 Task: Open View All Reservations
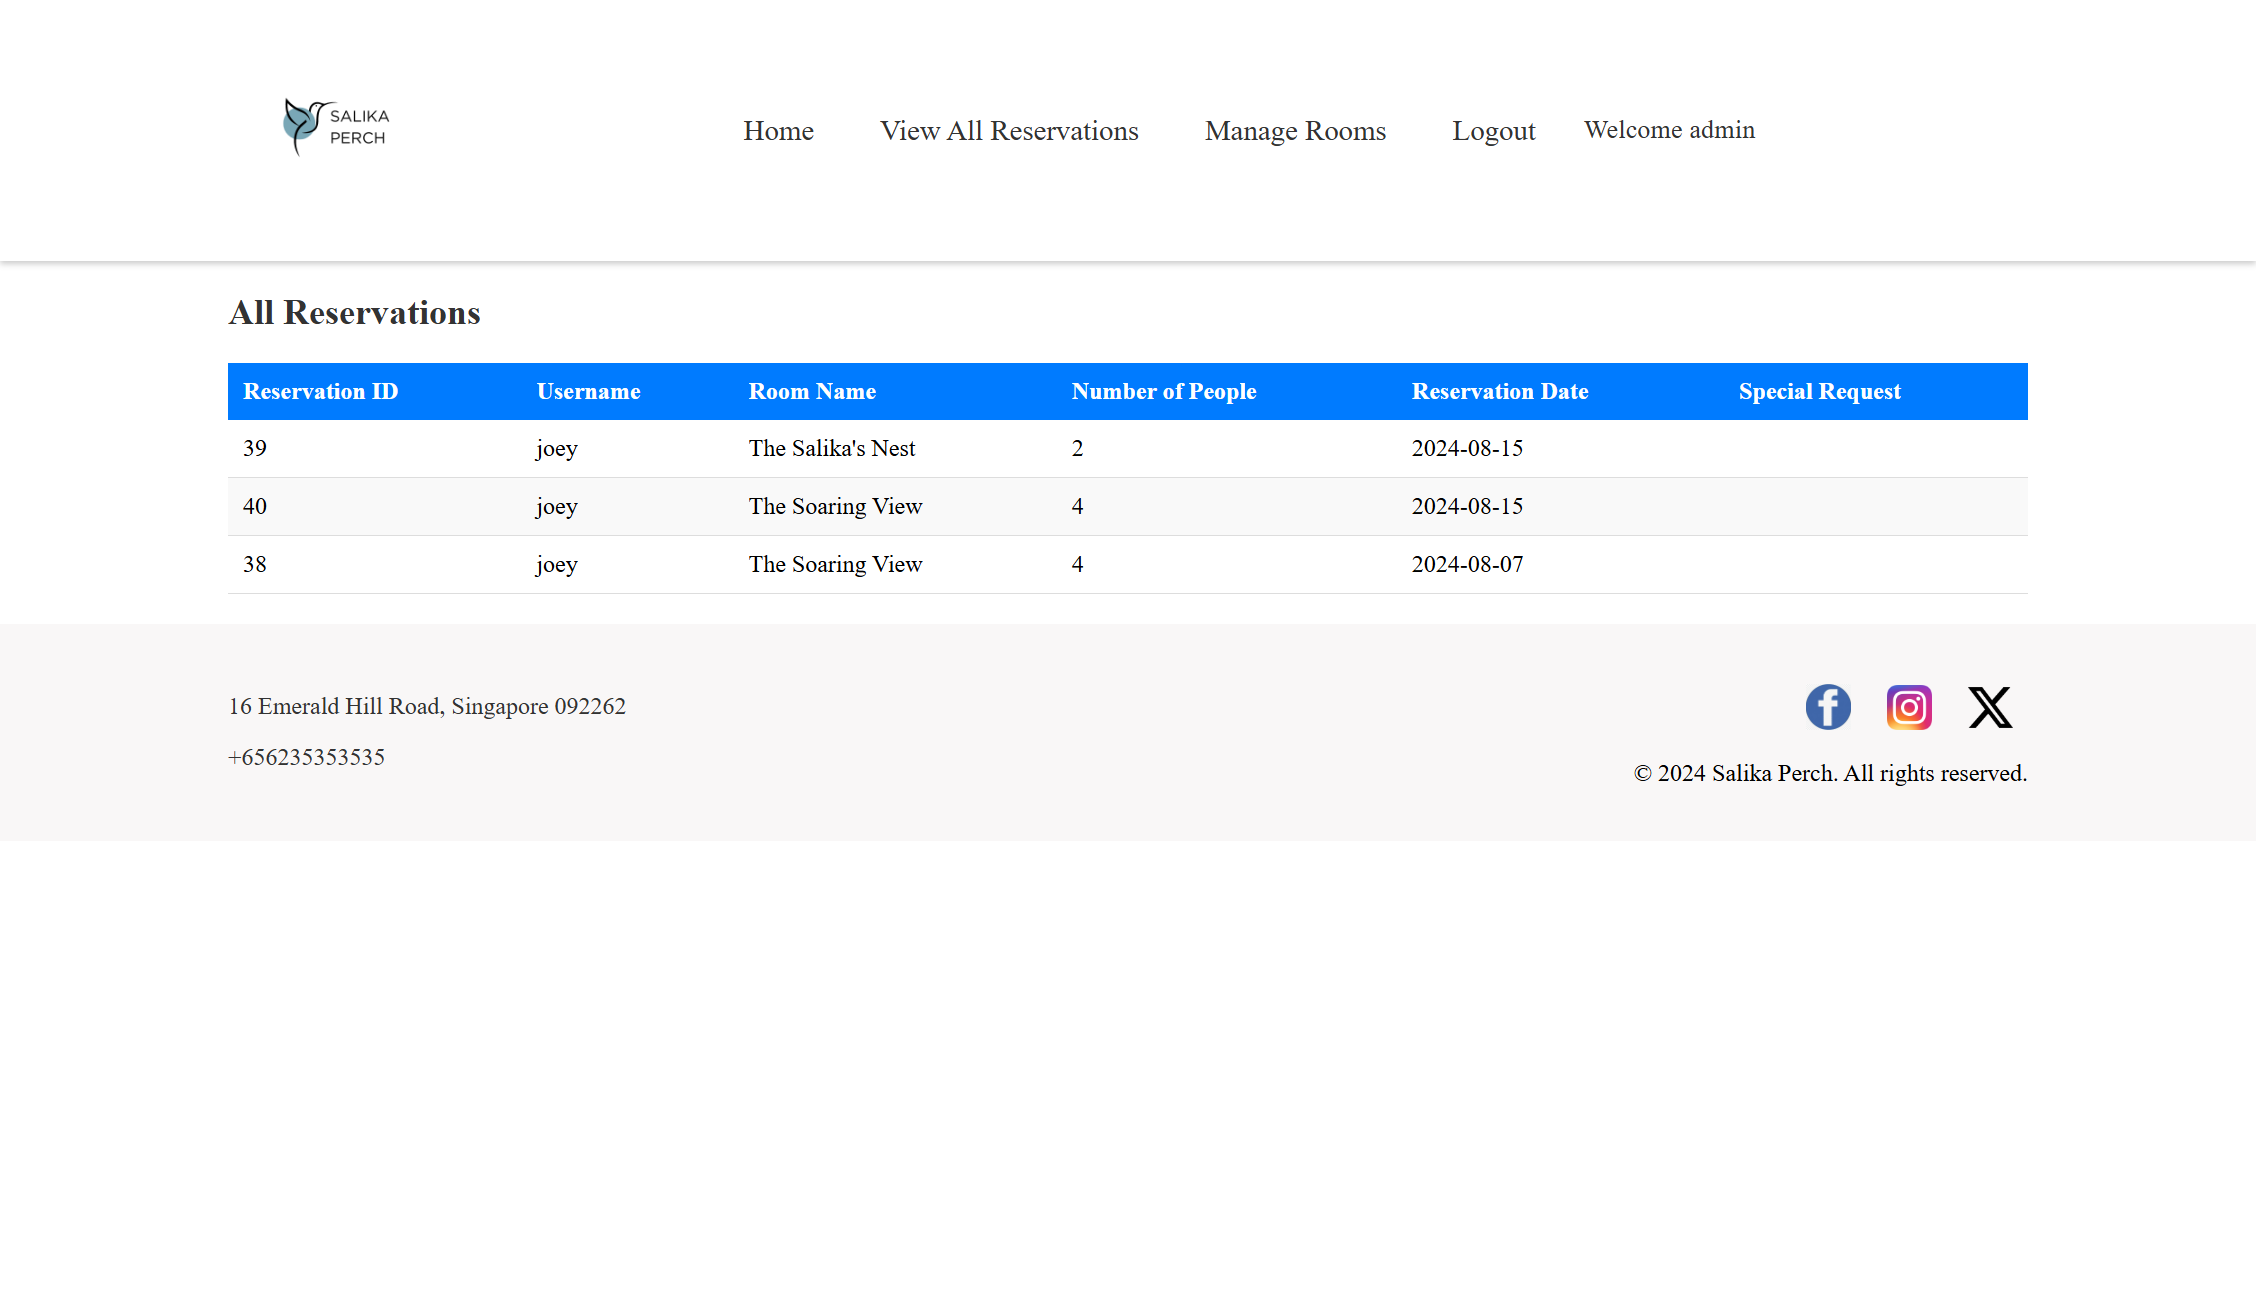pos(1009,131)
